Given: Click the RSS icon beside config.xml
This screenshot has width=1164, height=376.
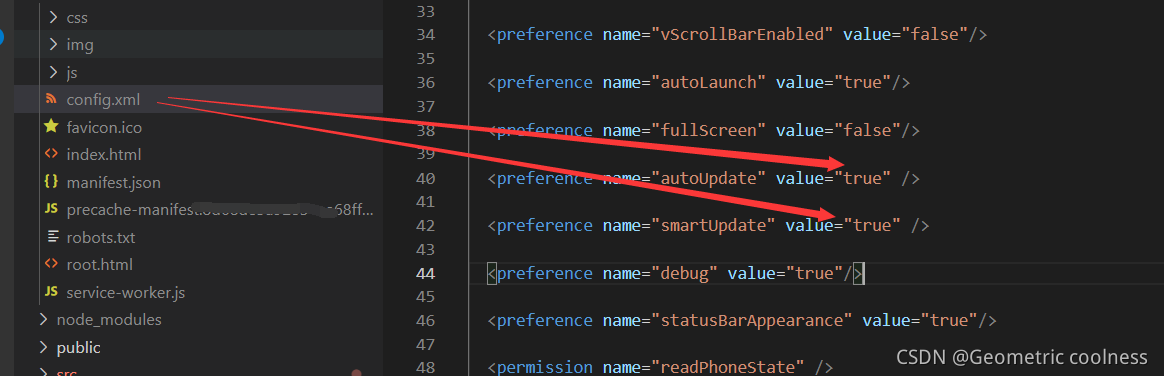Looking at the screenshot, I should pyautogui.click(x=51, y=99).
